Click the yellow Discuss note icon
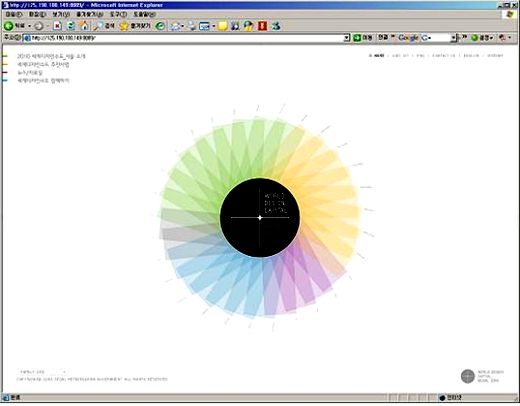Viewport: 520px width, 406px height. [222, 26]
